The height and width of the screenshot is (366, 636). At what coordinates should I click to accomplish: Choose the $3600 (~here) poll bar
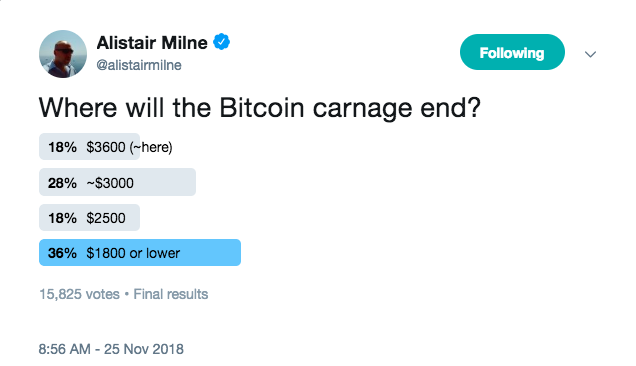(90, 146)
